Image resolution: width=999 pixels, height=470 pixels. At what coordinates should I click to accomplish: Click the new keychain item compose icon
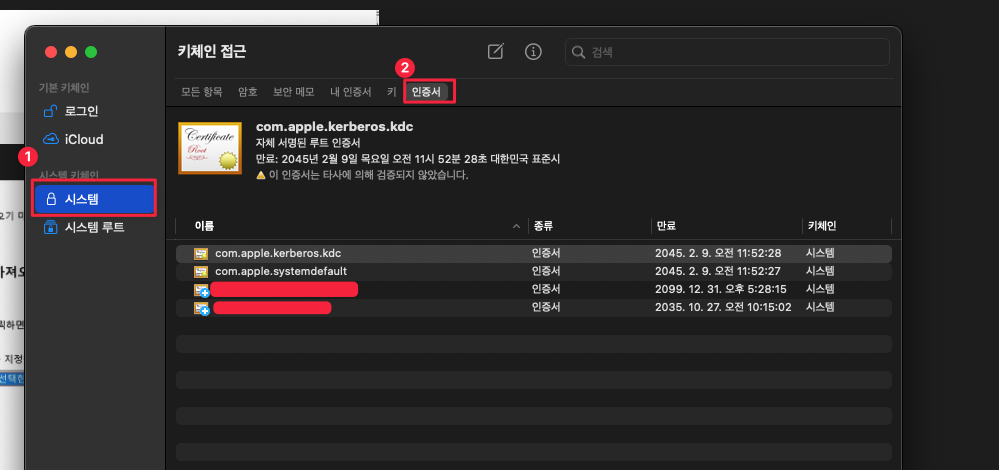point(496,52)
